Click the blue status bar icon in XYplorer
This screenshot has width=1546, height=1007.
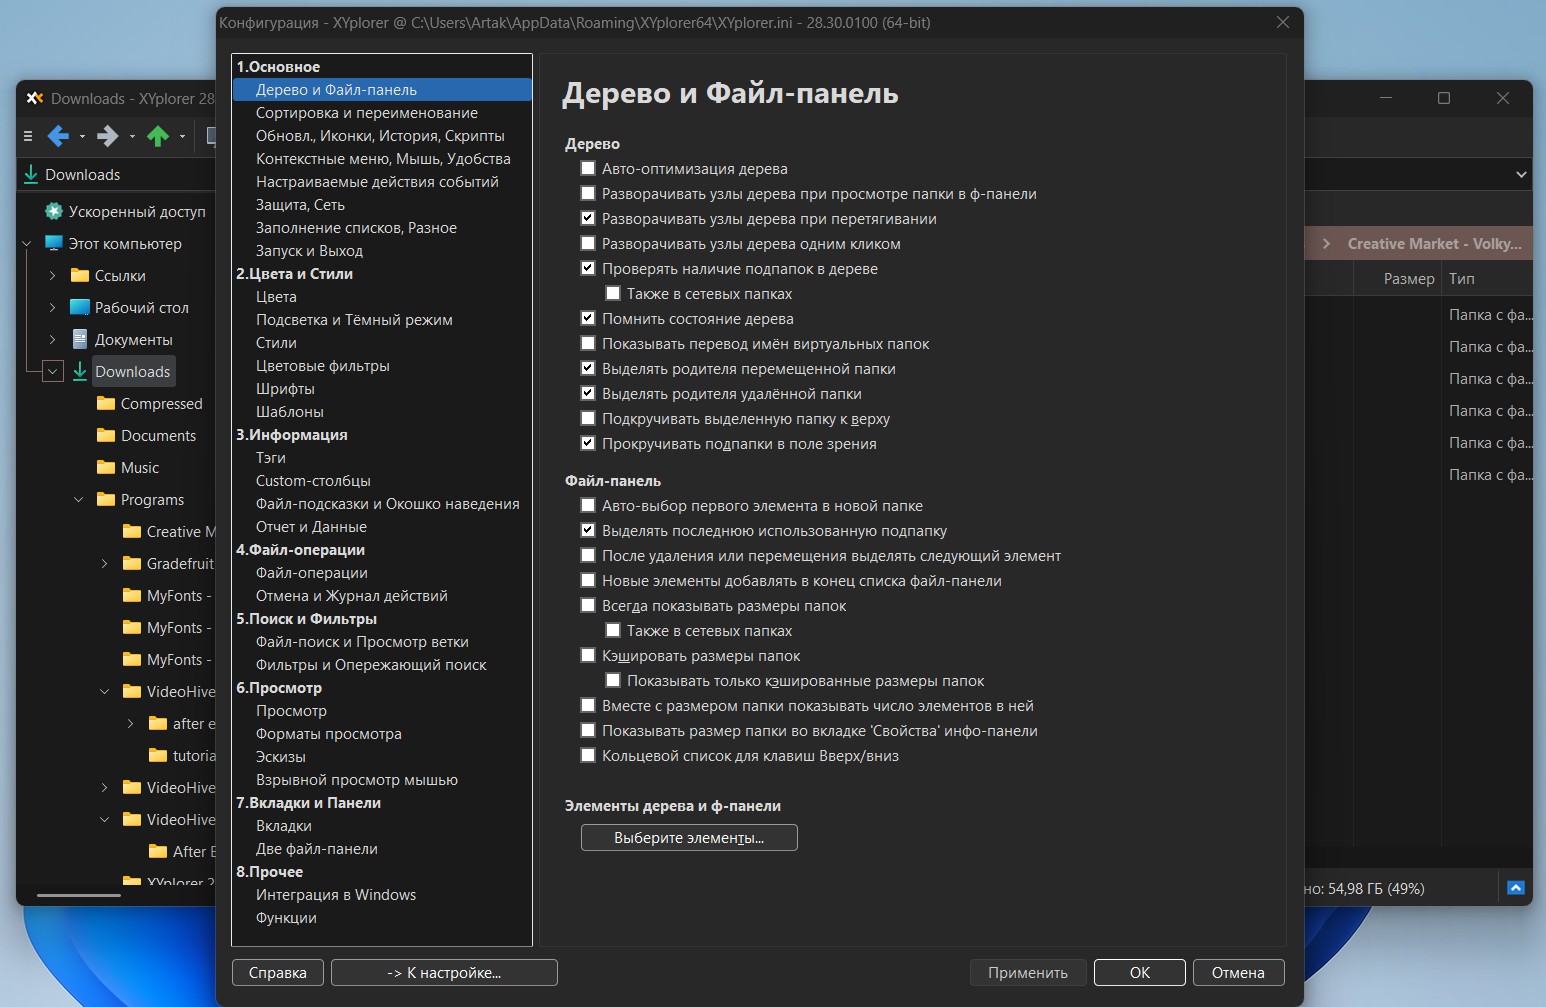(x=1516, y=888)
